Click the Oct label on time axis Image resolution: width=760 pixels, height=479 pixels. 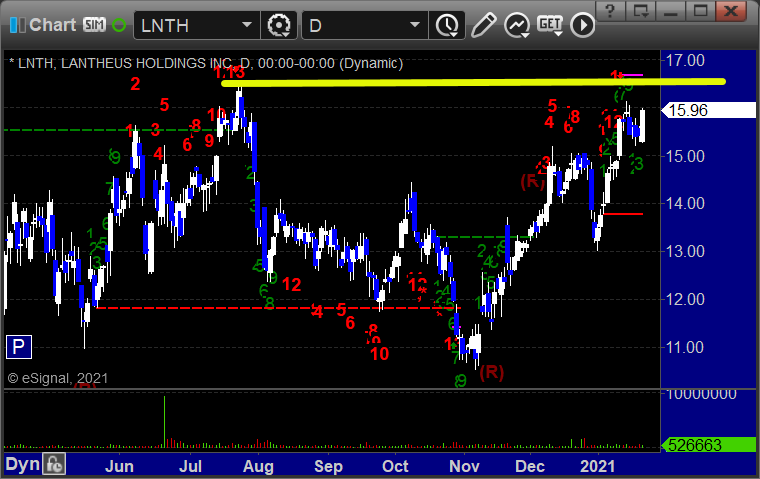pos(395,466)
